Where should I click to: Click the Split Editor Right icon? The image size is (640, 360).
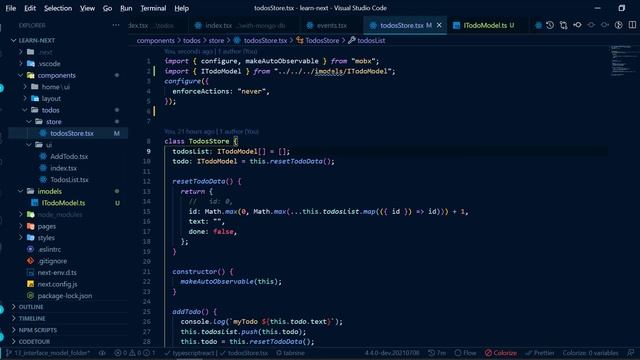[x=632, y=25]
